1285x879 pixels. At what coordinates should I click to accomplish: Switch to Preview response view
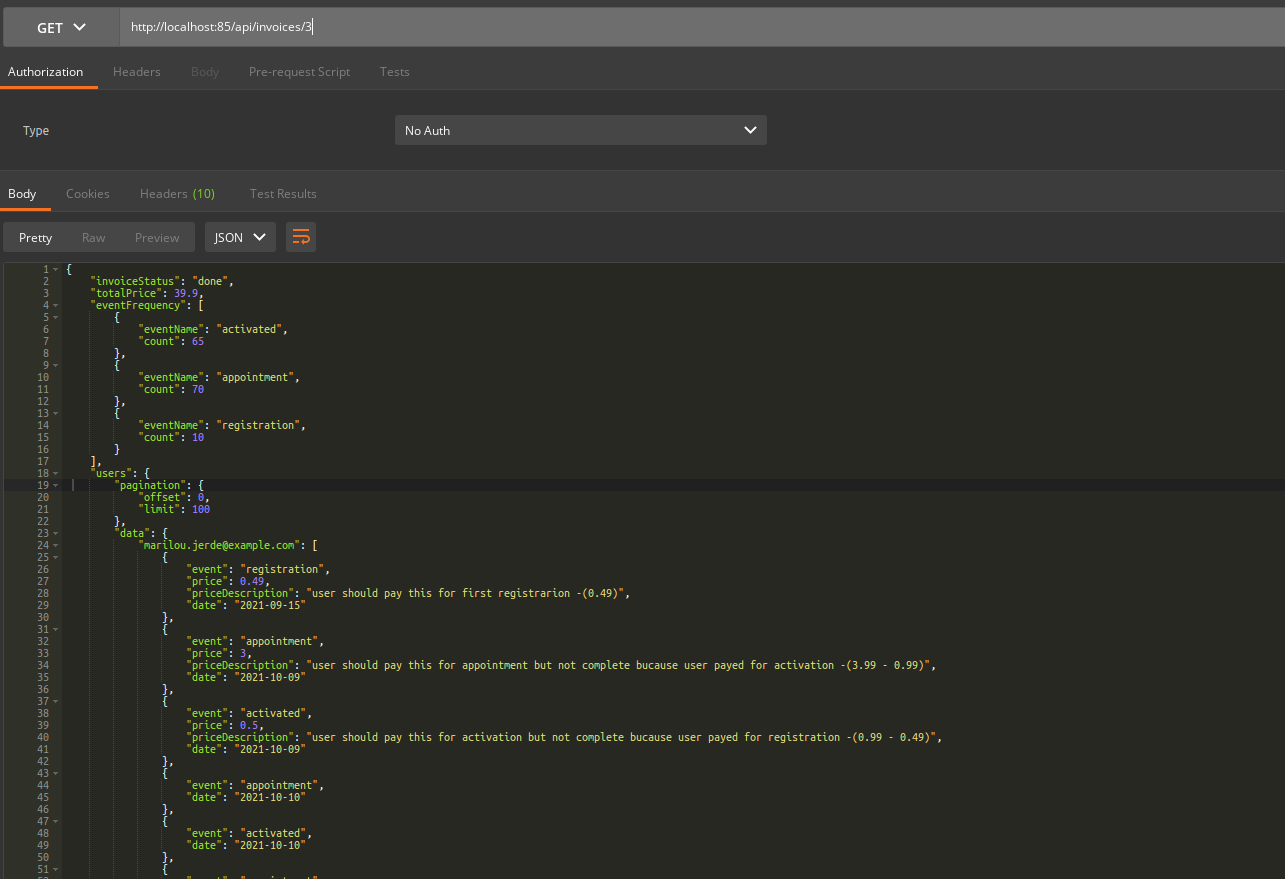coord(157,237)
